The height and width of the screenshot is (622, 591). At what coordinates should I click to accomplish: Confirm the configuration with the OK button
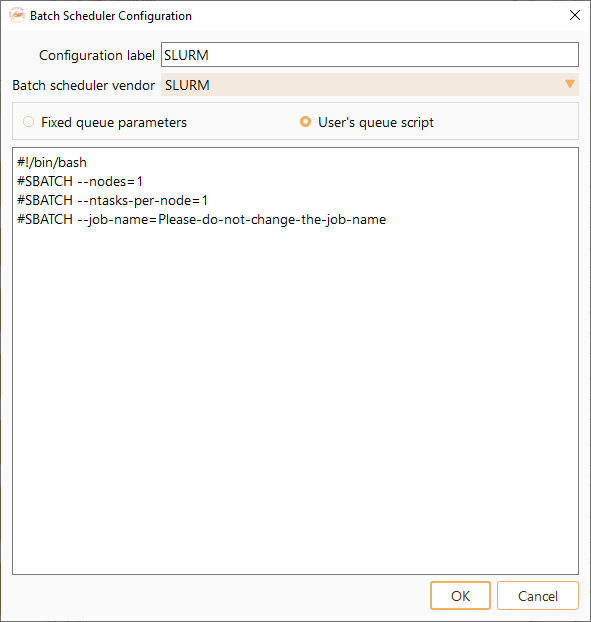coord(460,595)
